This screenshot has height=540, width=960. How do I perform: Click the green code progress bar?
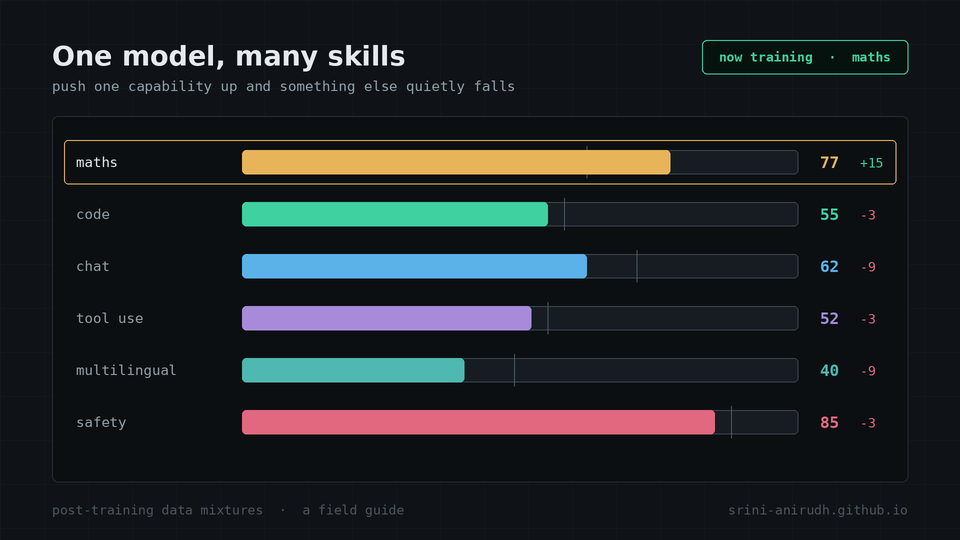click(395, 214)
